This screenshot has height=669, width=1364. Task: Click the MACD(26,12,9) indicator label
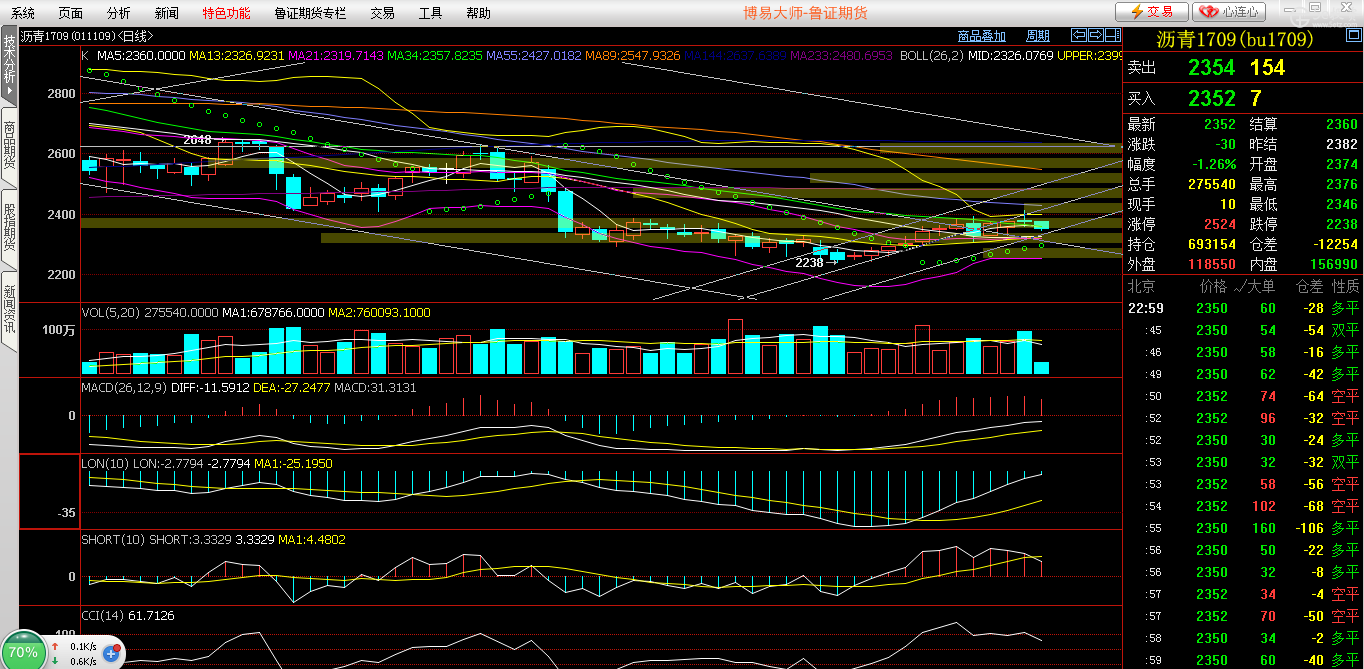click(x=124, y=387)
